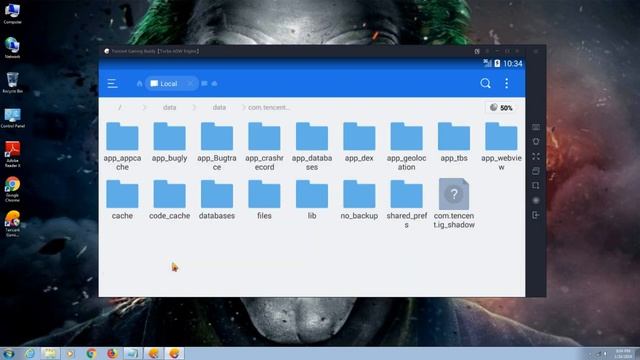Viewport: 640px width, 360px height.
Task: Open Computer desktop icon
Action: [12, 13]
